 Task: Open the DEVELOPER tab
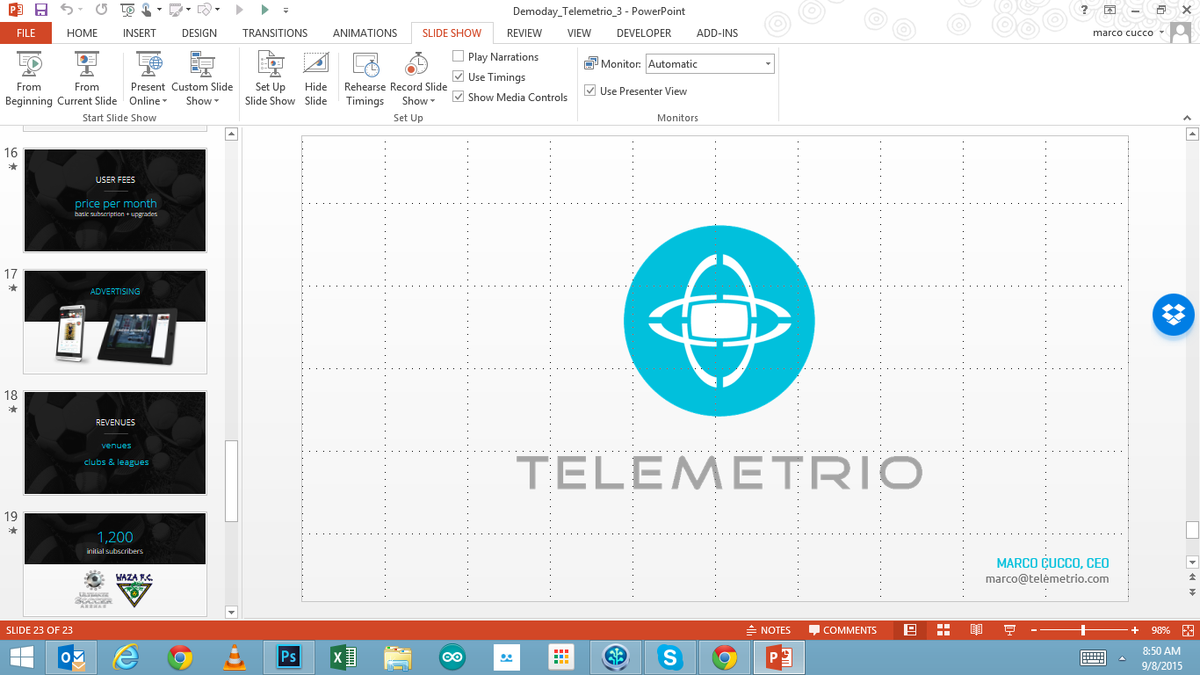click(x=644, y=33)
